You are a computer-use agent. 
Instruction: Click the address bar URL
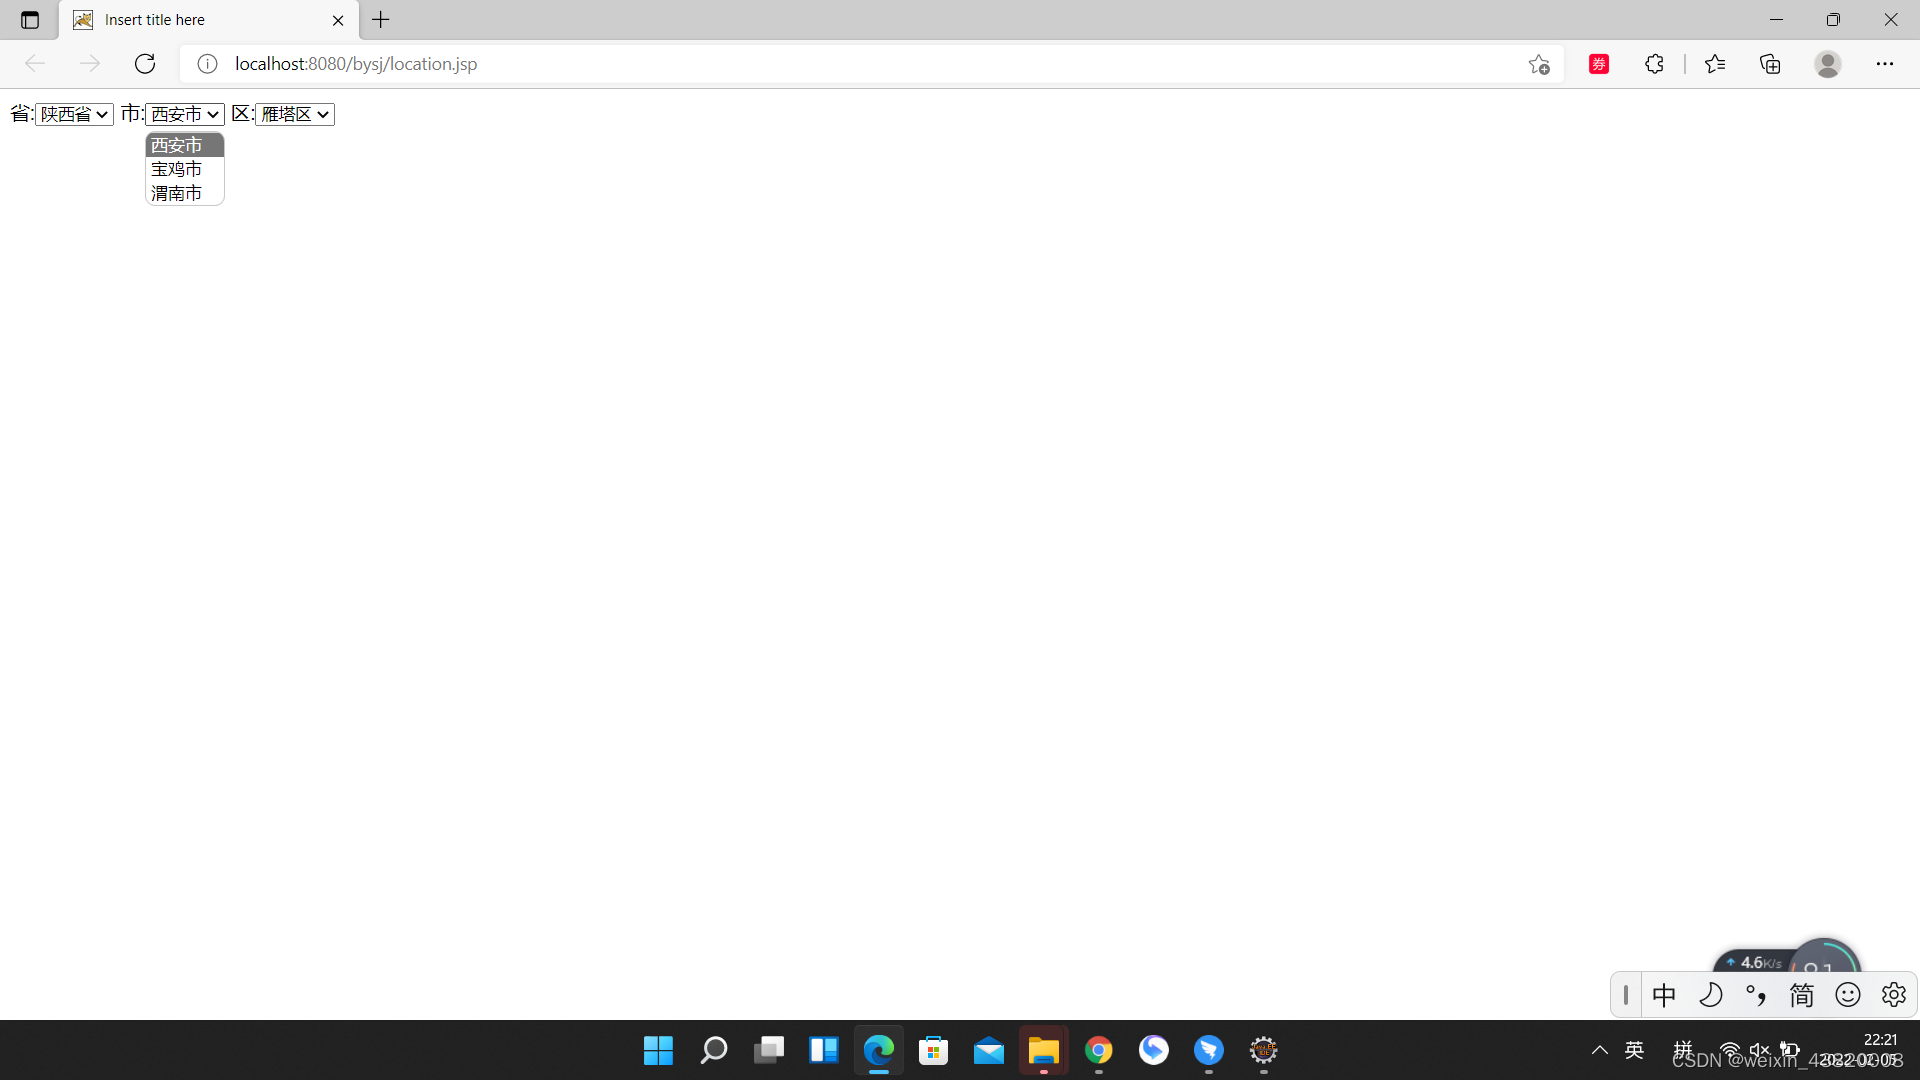tap(356, 64)
